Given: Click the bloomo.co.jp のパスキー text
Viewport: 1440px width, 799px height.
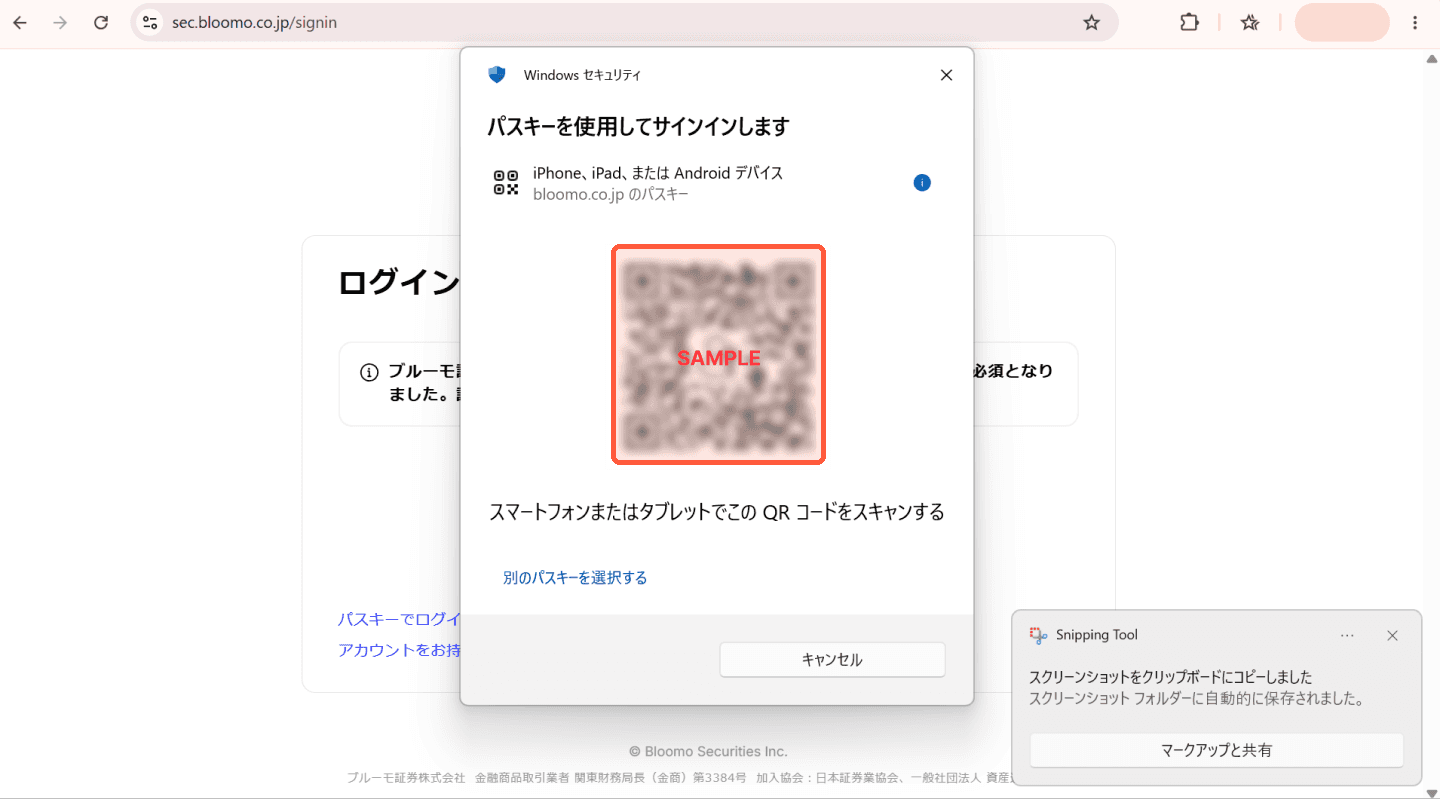Looking at the screenshot, I should (x=611, y=194).
